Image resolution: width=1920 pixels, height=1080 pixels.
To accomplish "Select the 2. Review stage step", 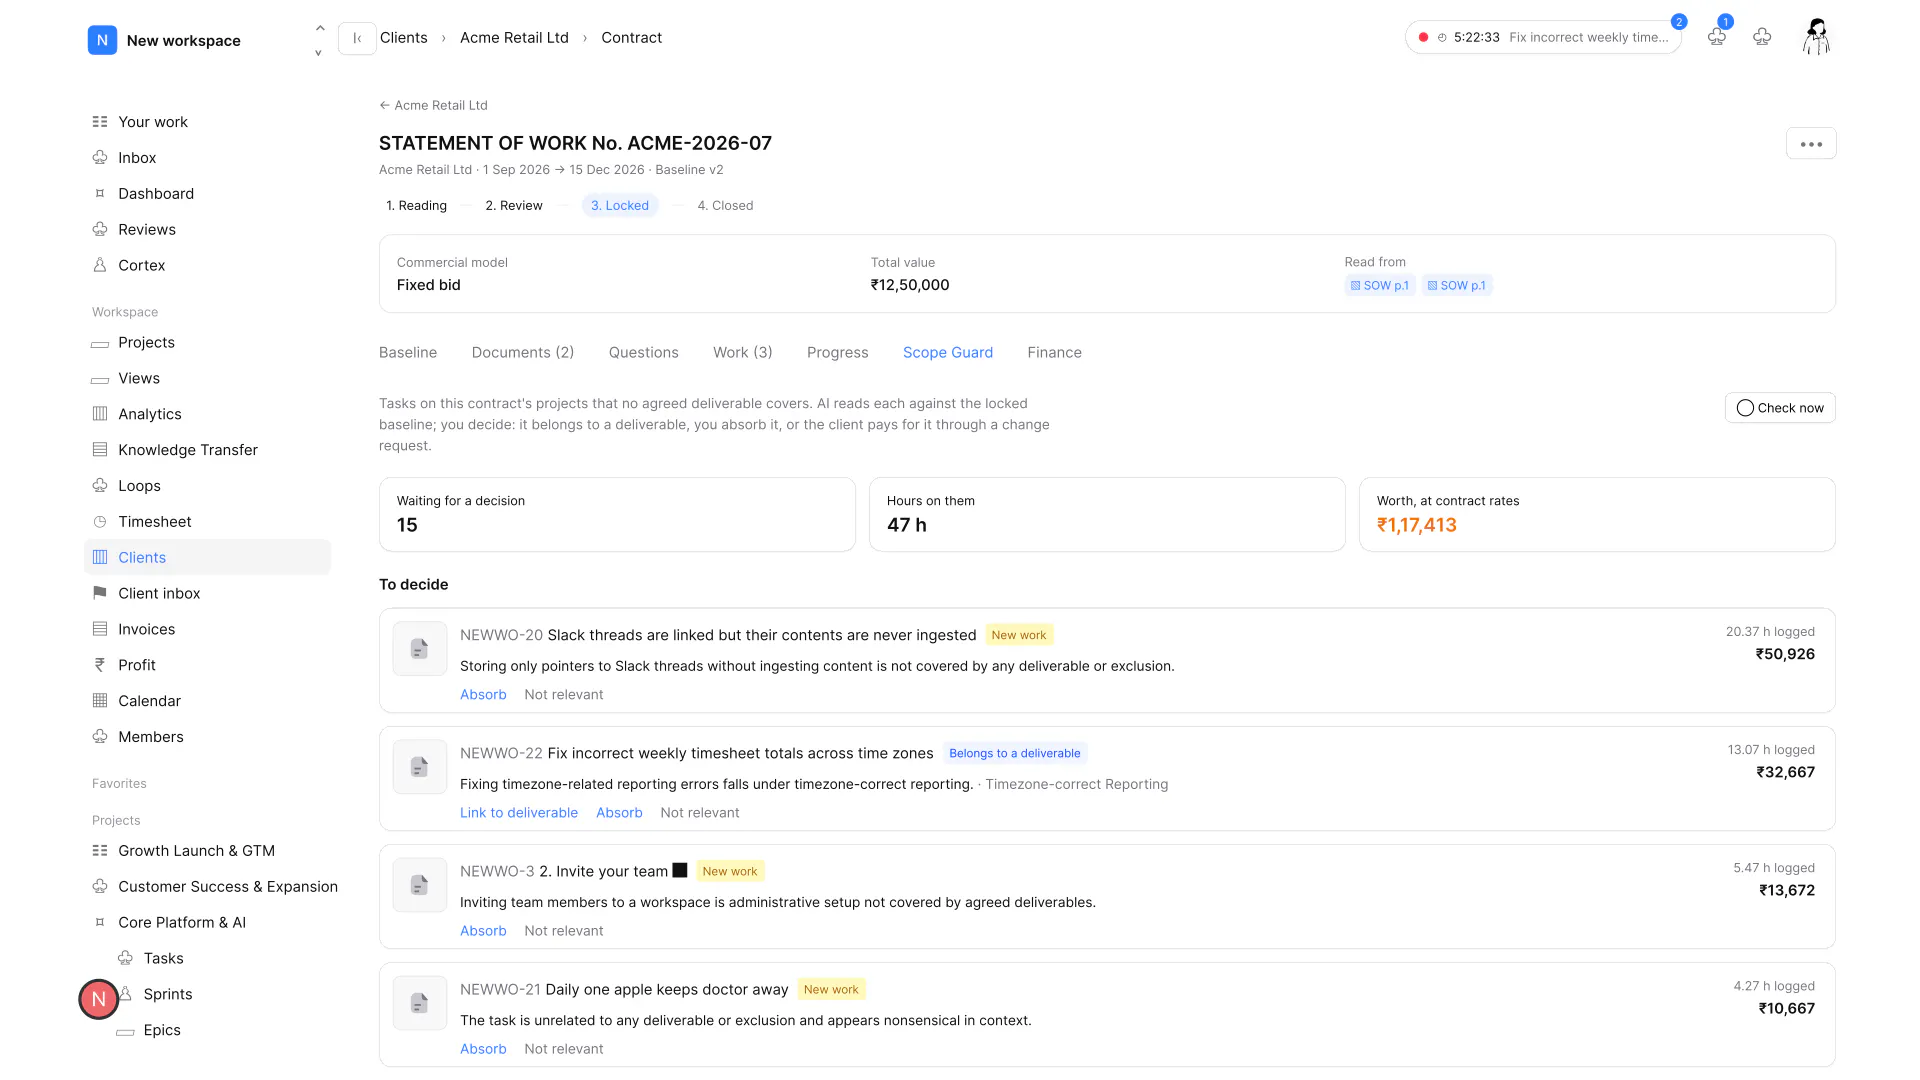I will (514, 206).
